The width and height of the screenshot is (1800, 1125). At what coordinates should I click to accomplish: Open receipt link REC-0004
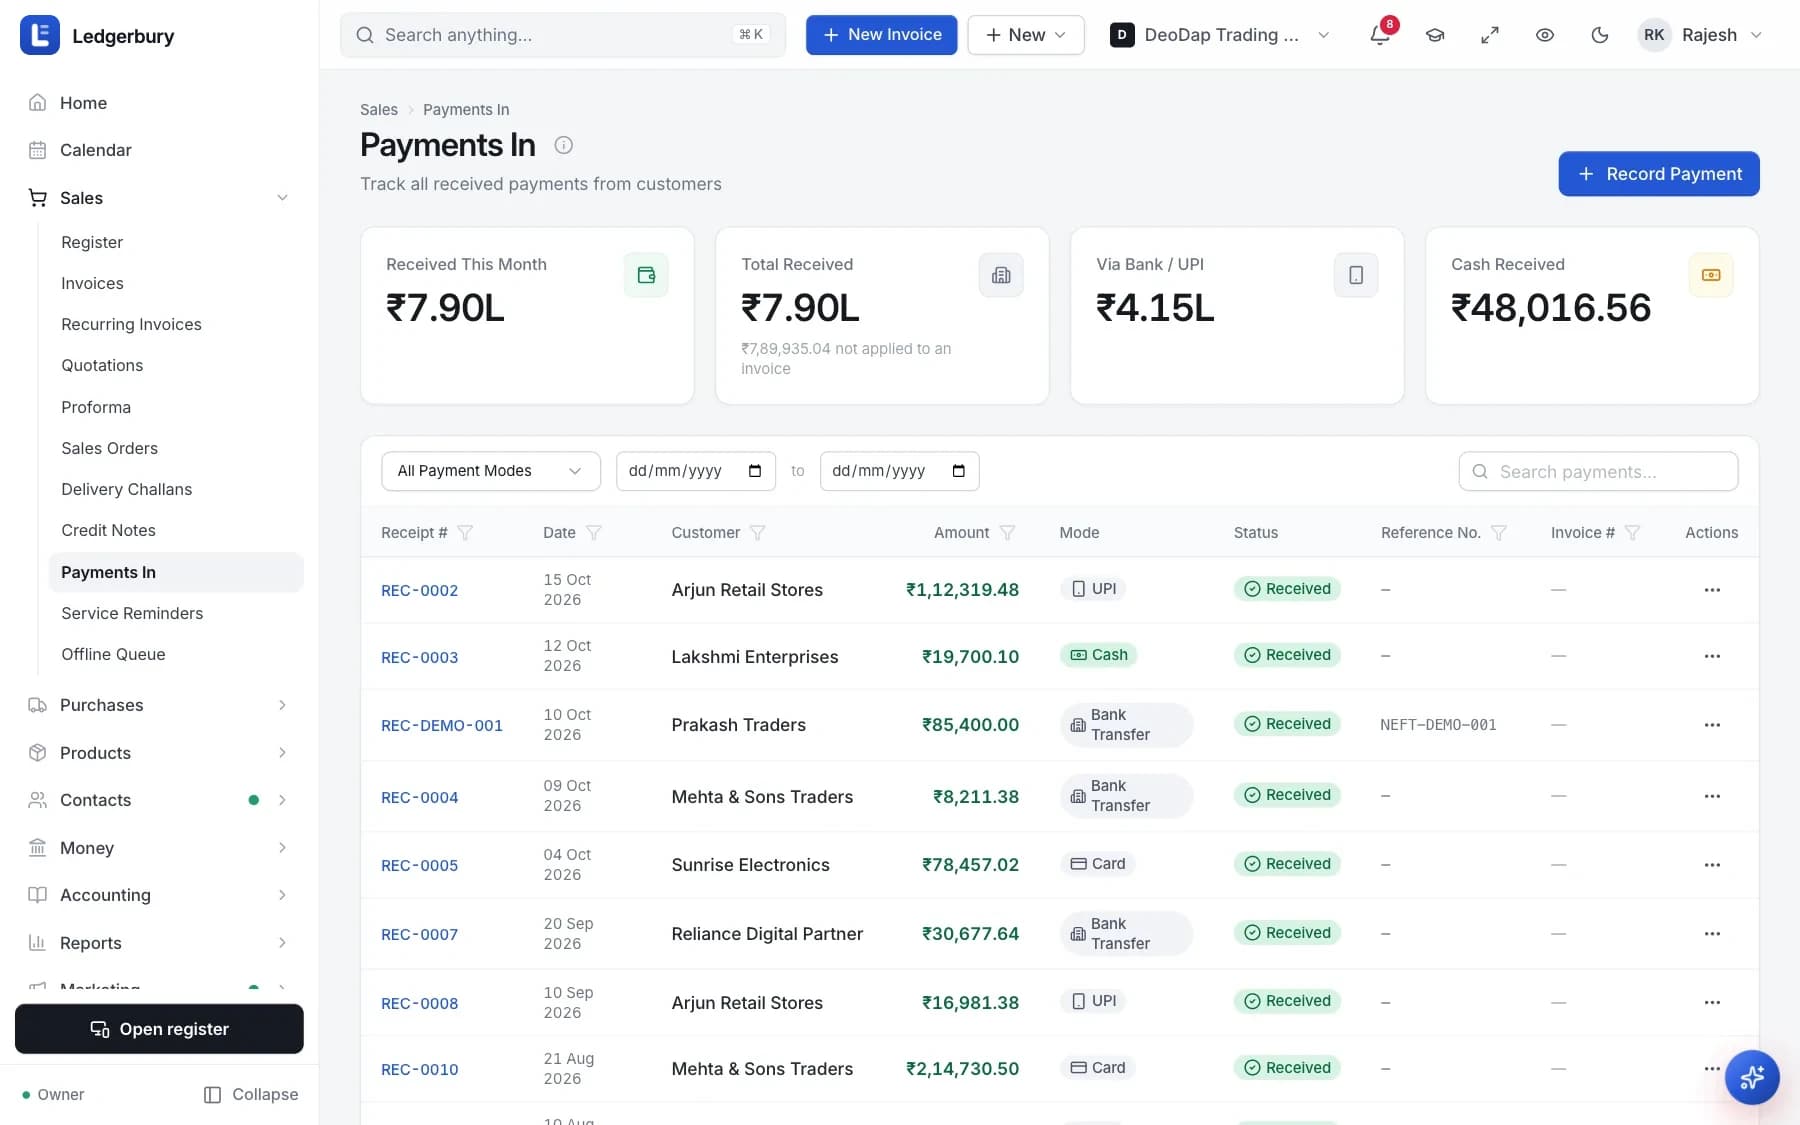(x=420, y=797)
